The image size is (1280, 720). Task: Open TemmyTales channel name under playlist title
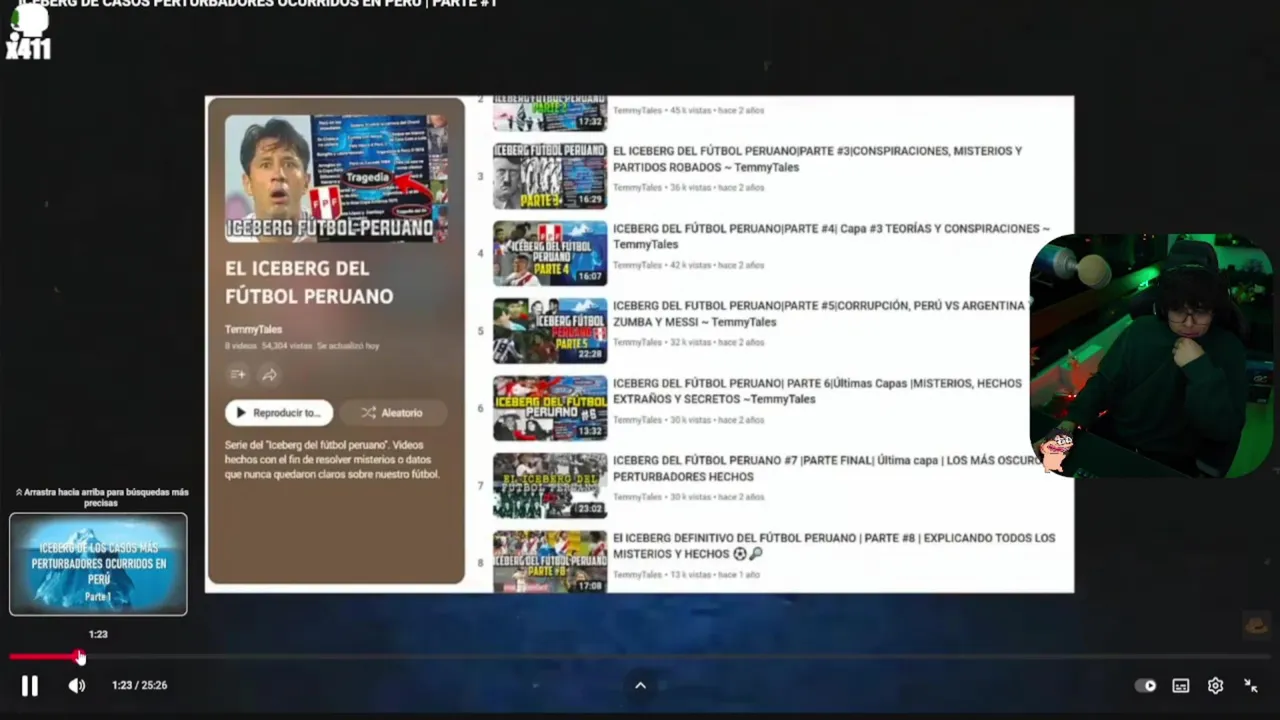253,329
